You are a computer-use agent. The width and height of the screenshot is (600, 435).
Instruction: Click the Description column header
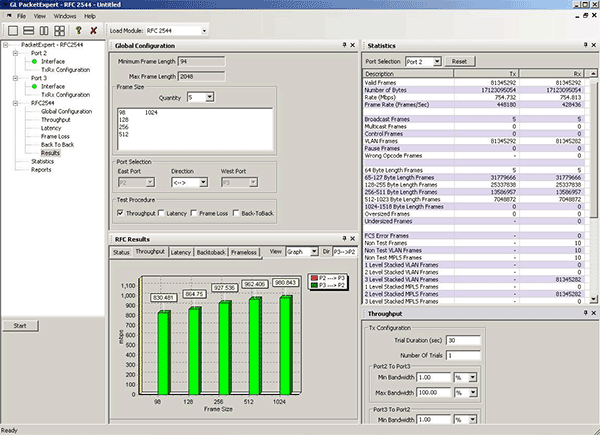coord(408,73)
